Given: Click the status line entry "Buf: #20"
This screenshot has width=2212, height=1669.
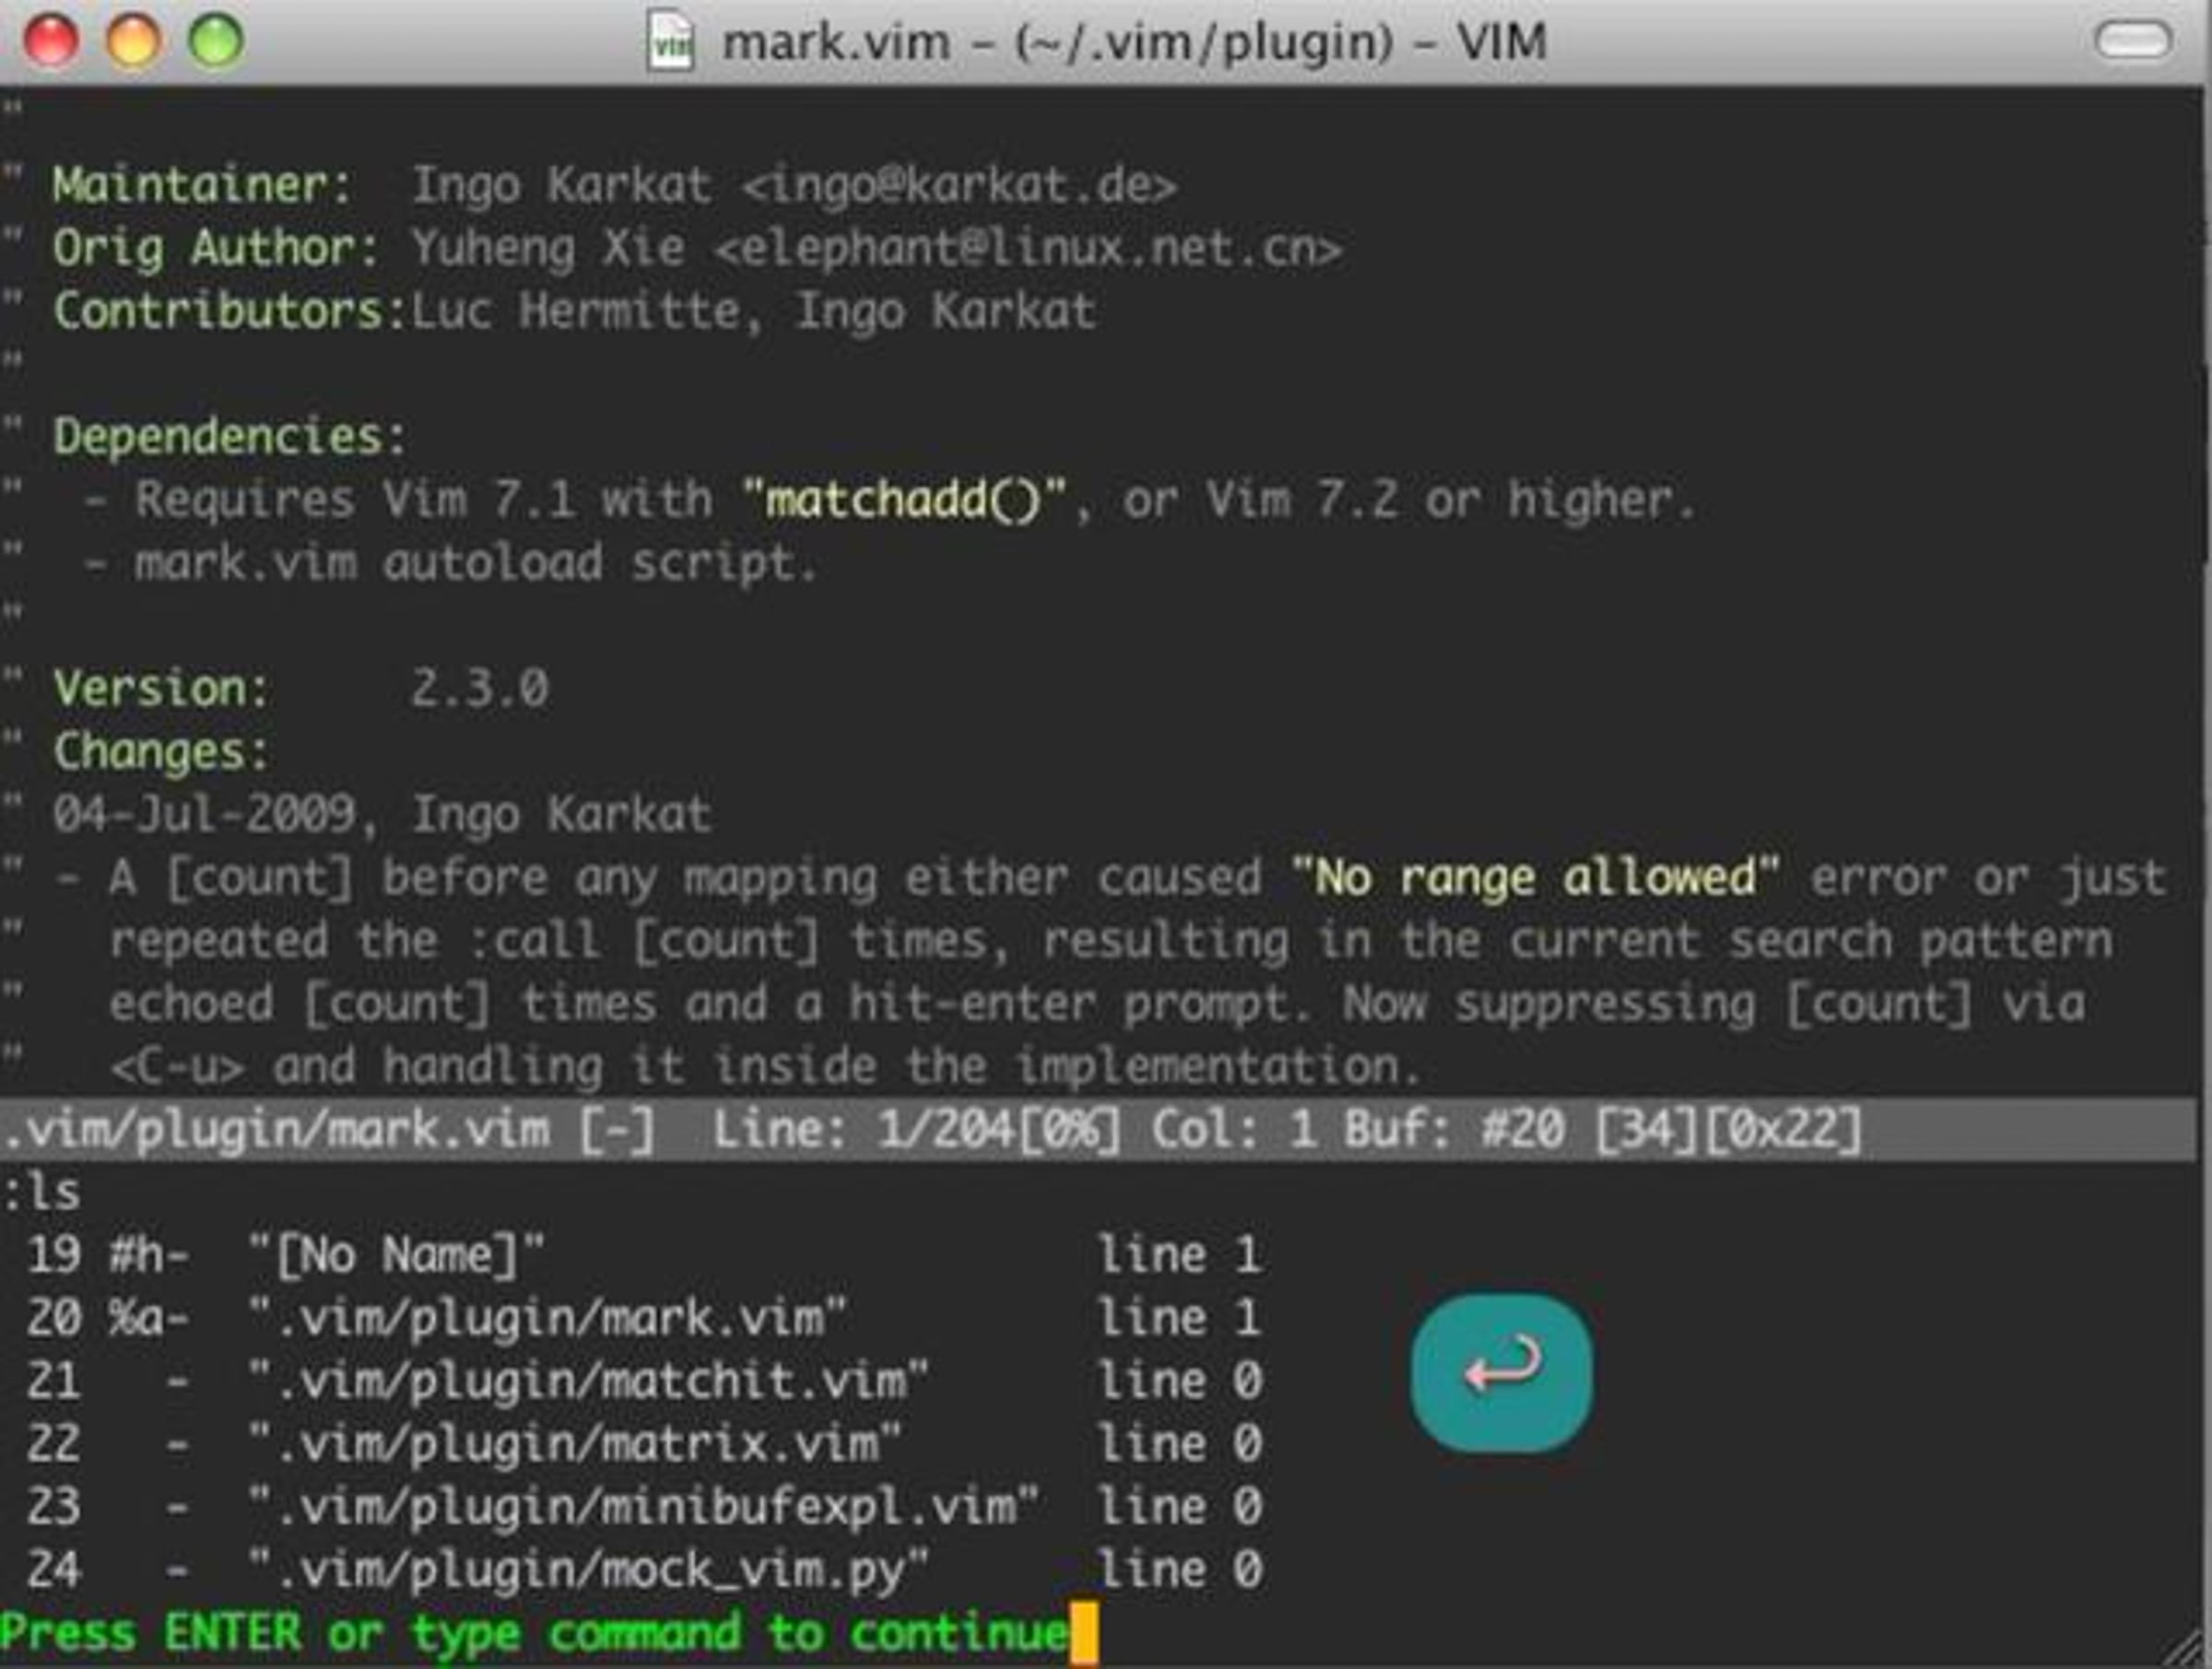Looking at the screenshot, I should click(x=1453, y=1130).
